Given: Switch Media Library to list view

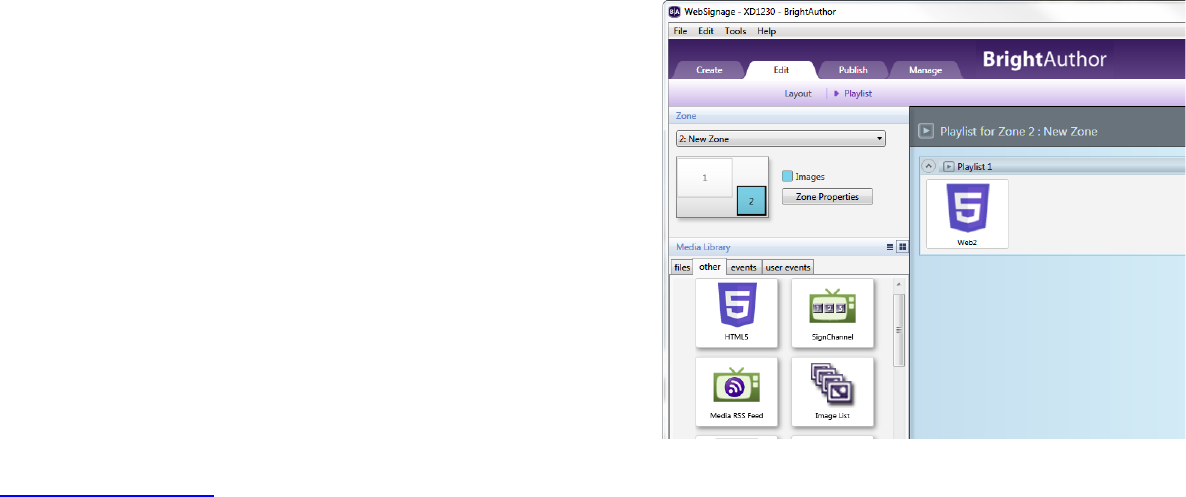Looking at the screenshot, I should point(890,247).
